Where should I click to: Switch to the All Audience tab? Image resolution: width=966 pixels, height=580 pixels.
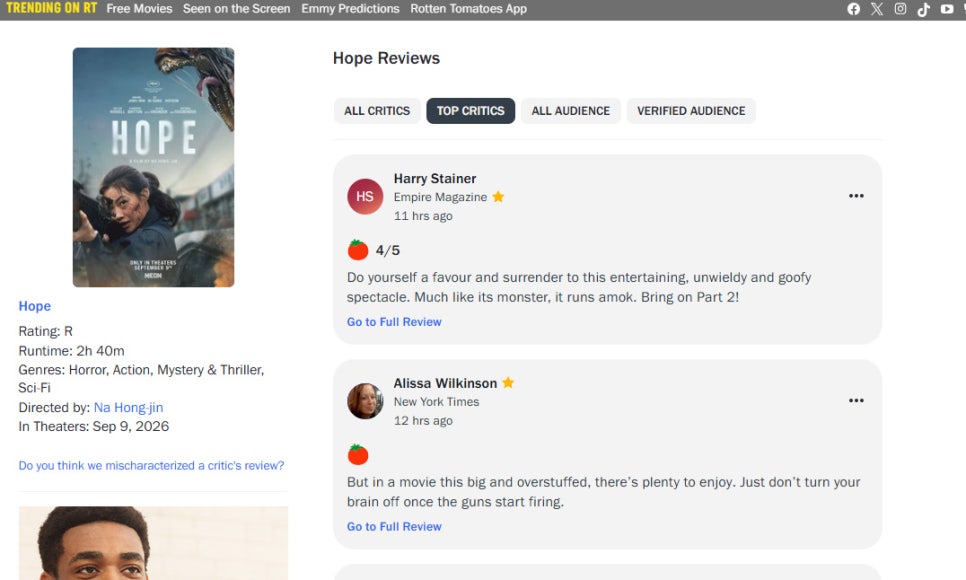[x=570, y=111]
